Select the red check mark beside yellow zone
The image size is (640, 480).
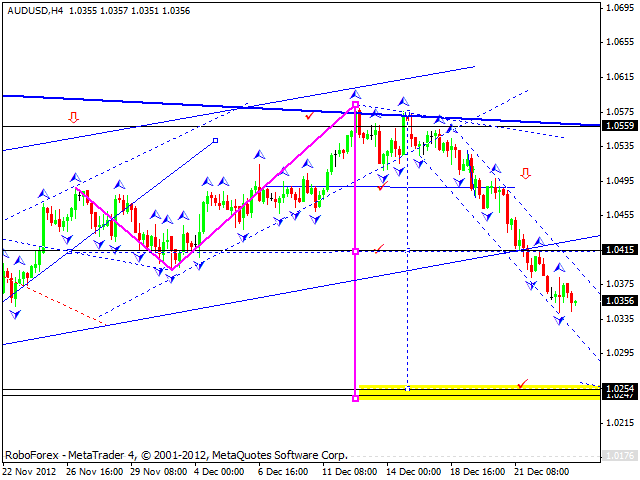tap(521, 382)
